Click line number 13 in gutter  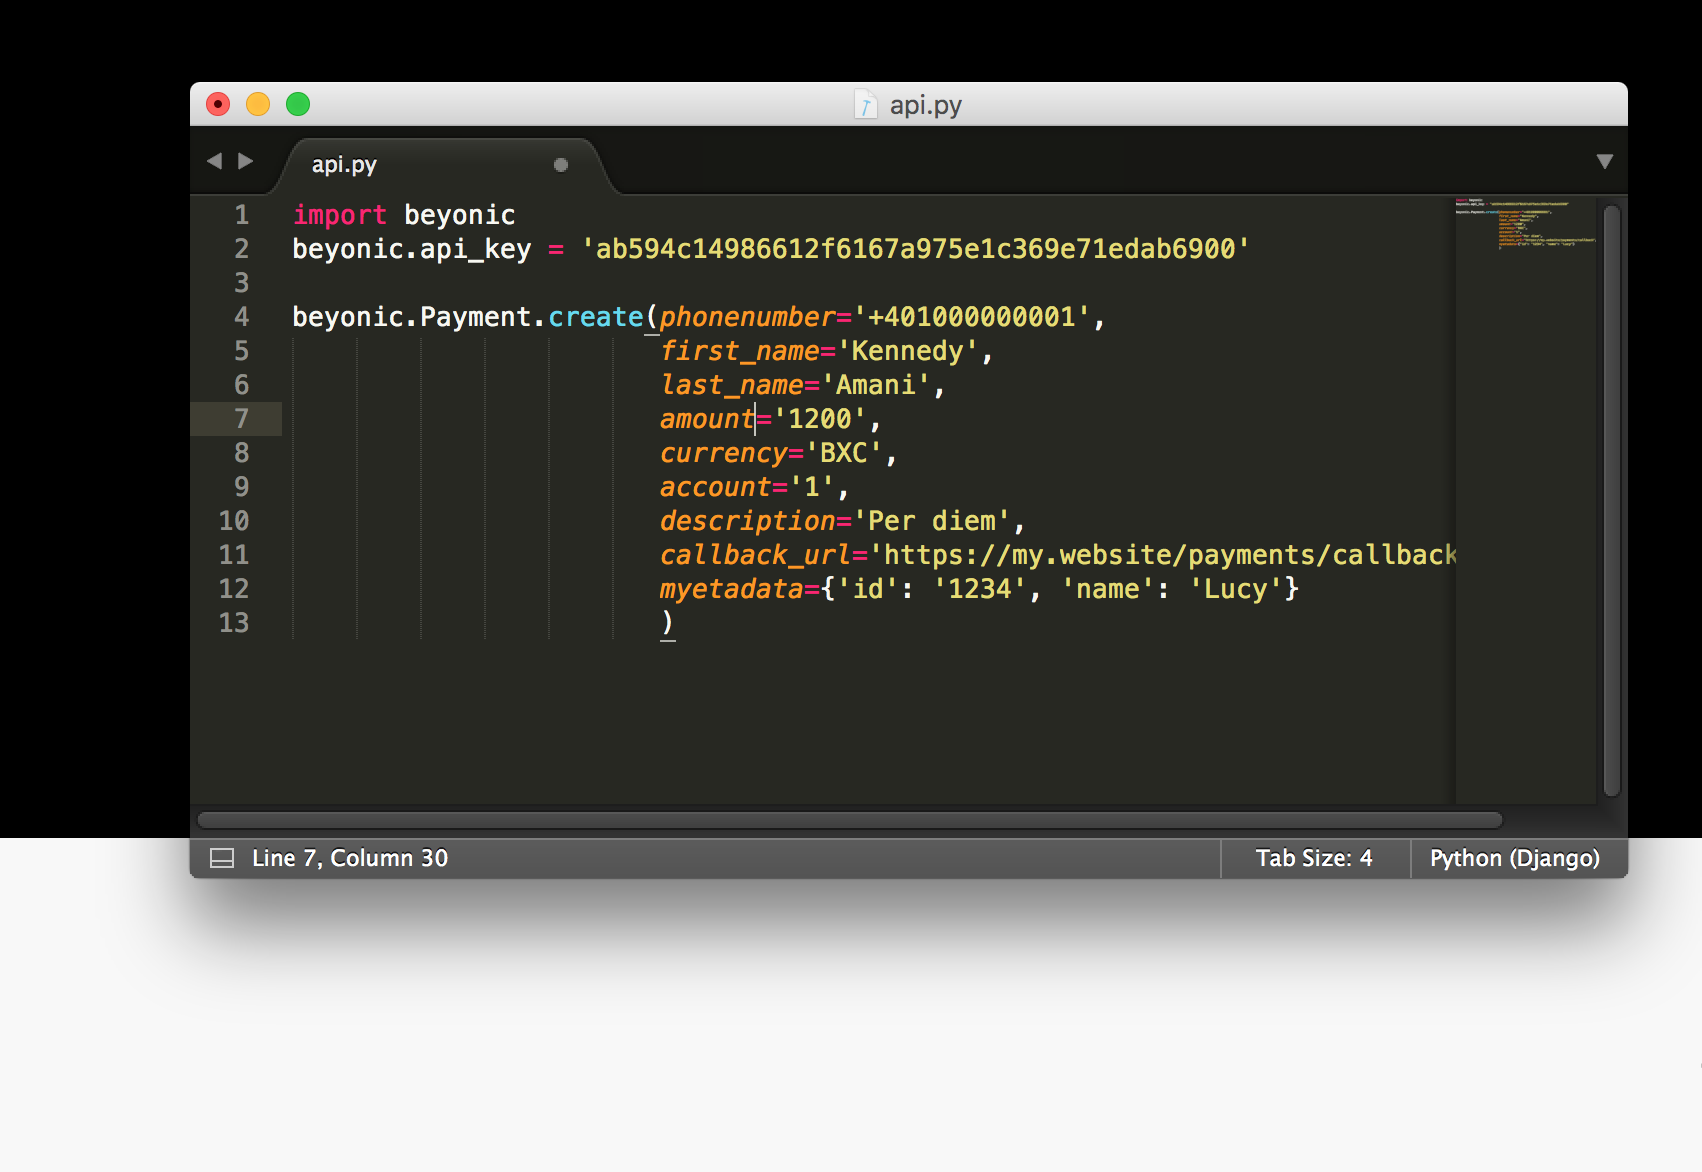coord(234,623)
